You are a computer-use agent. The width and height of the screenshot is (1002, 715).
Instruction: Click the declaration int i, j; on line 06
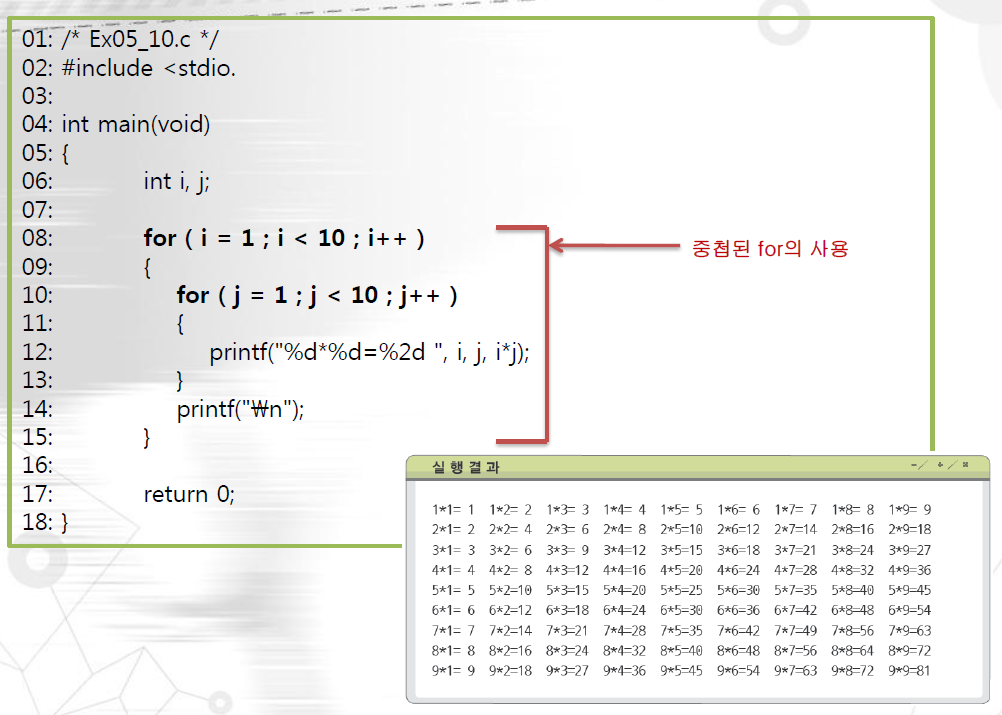click(x=176, y=181)
